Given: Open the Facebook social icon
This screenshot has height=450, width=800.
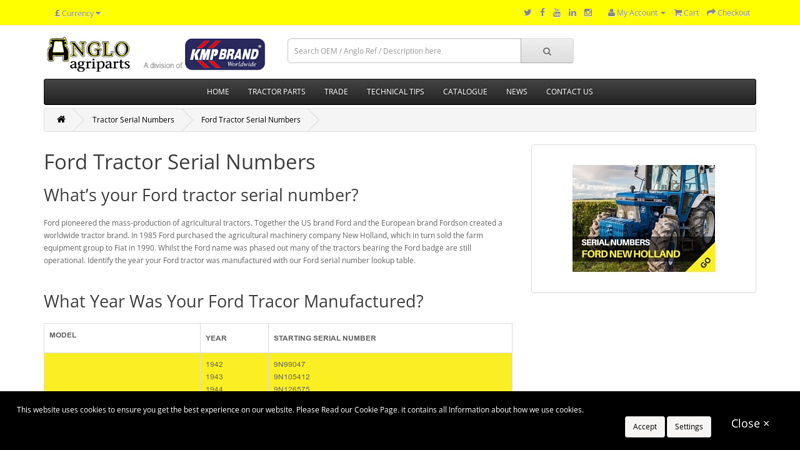Looking at the screenshot, I should pos(542,13).
